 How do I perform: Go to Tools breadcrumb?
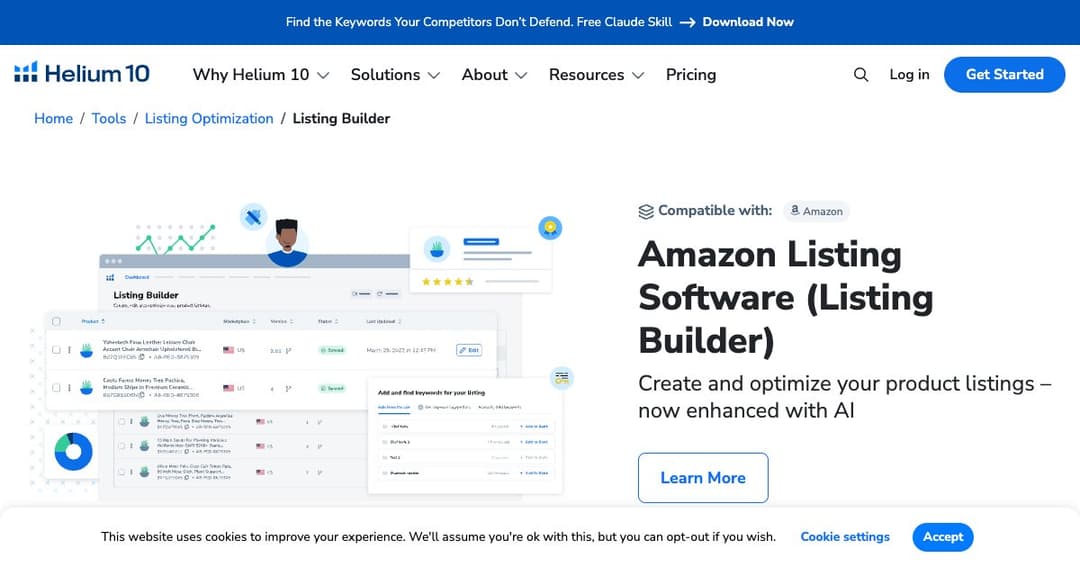(x=109, y=118)
